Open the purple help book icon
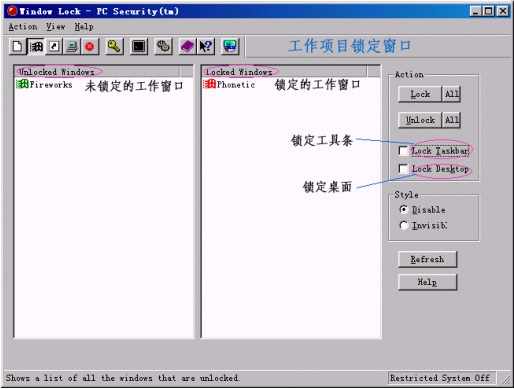514x389 pixels. (x=187, y=46)
